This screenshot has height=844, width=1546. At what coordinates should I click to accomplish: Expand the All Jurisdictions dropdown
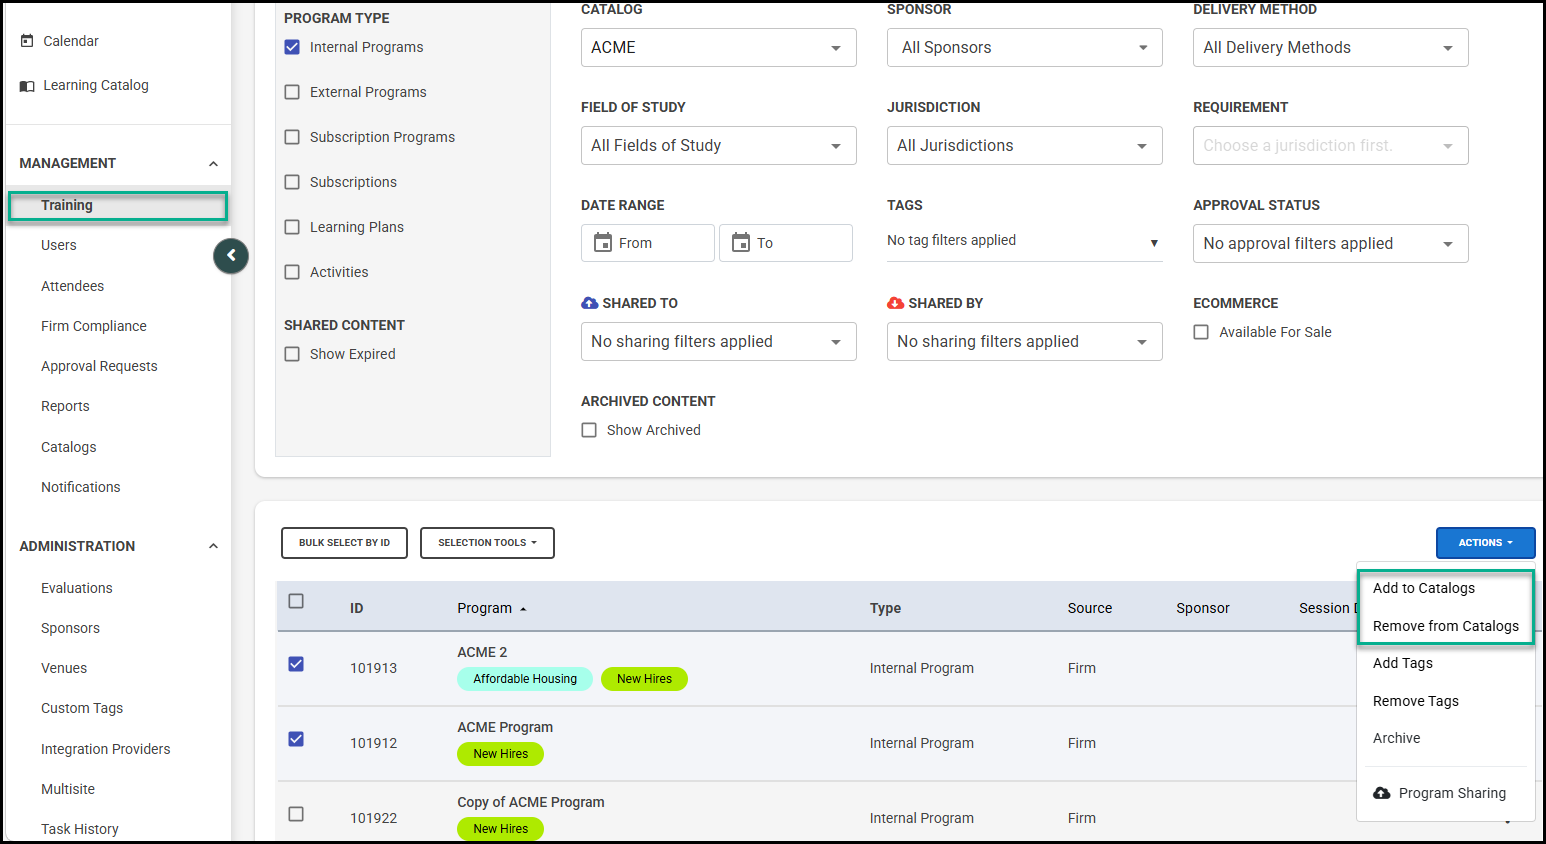(x=1024, y=146)
